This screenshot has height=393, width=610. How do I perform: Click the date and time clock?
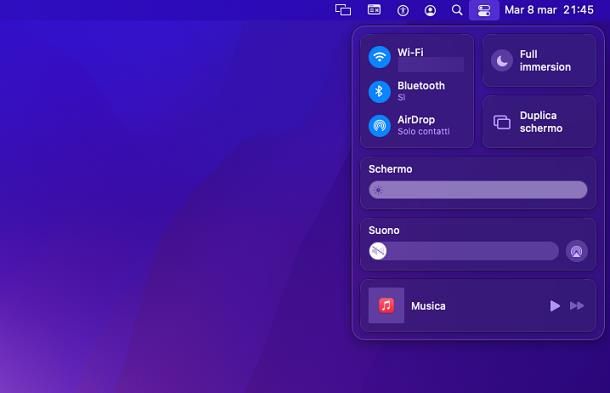[549, 10]
